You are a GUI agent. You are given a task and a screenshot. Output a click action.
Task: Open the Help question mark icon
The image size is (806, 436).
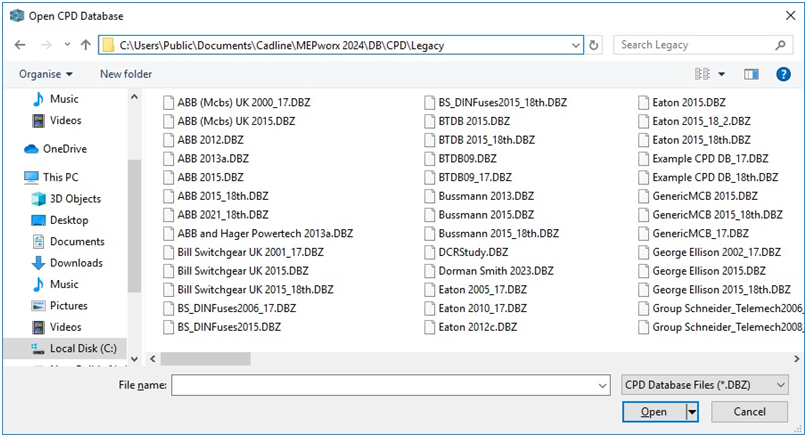point(783,74)
